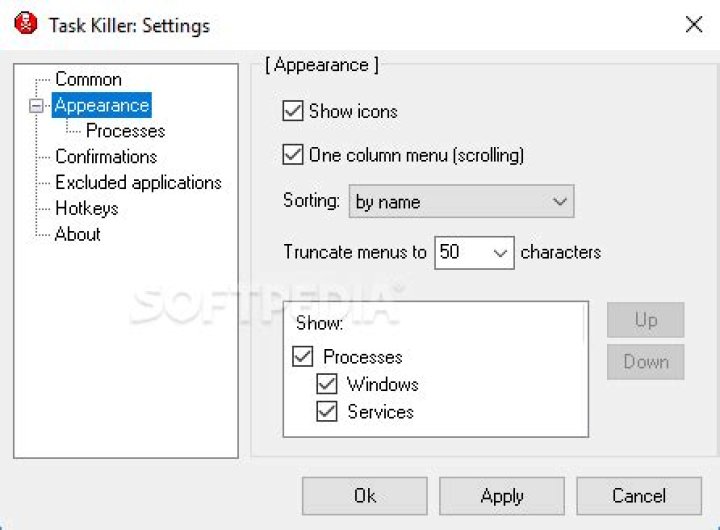This screenshot has width=720, height=530.
Task: Cancel the settings dialog
Action: coord(639,496)
